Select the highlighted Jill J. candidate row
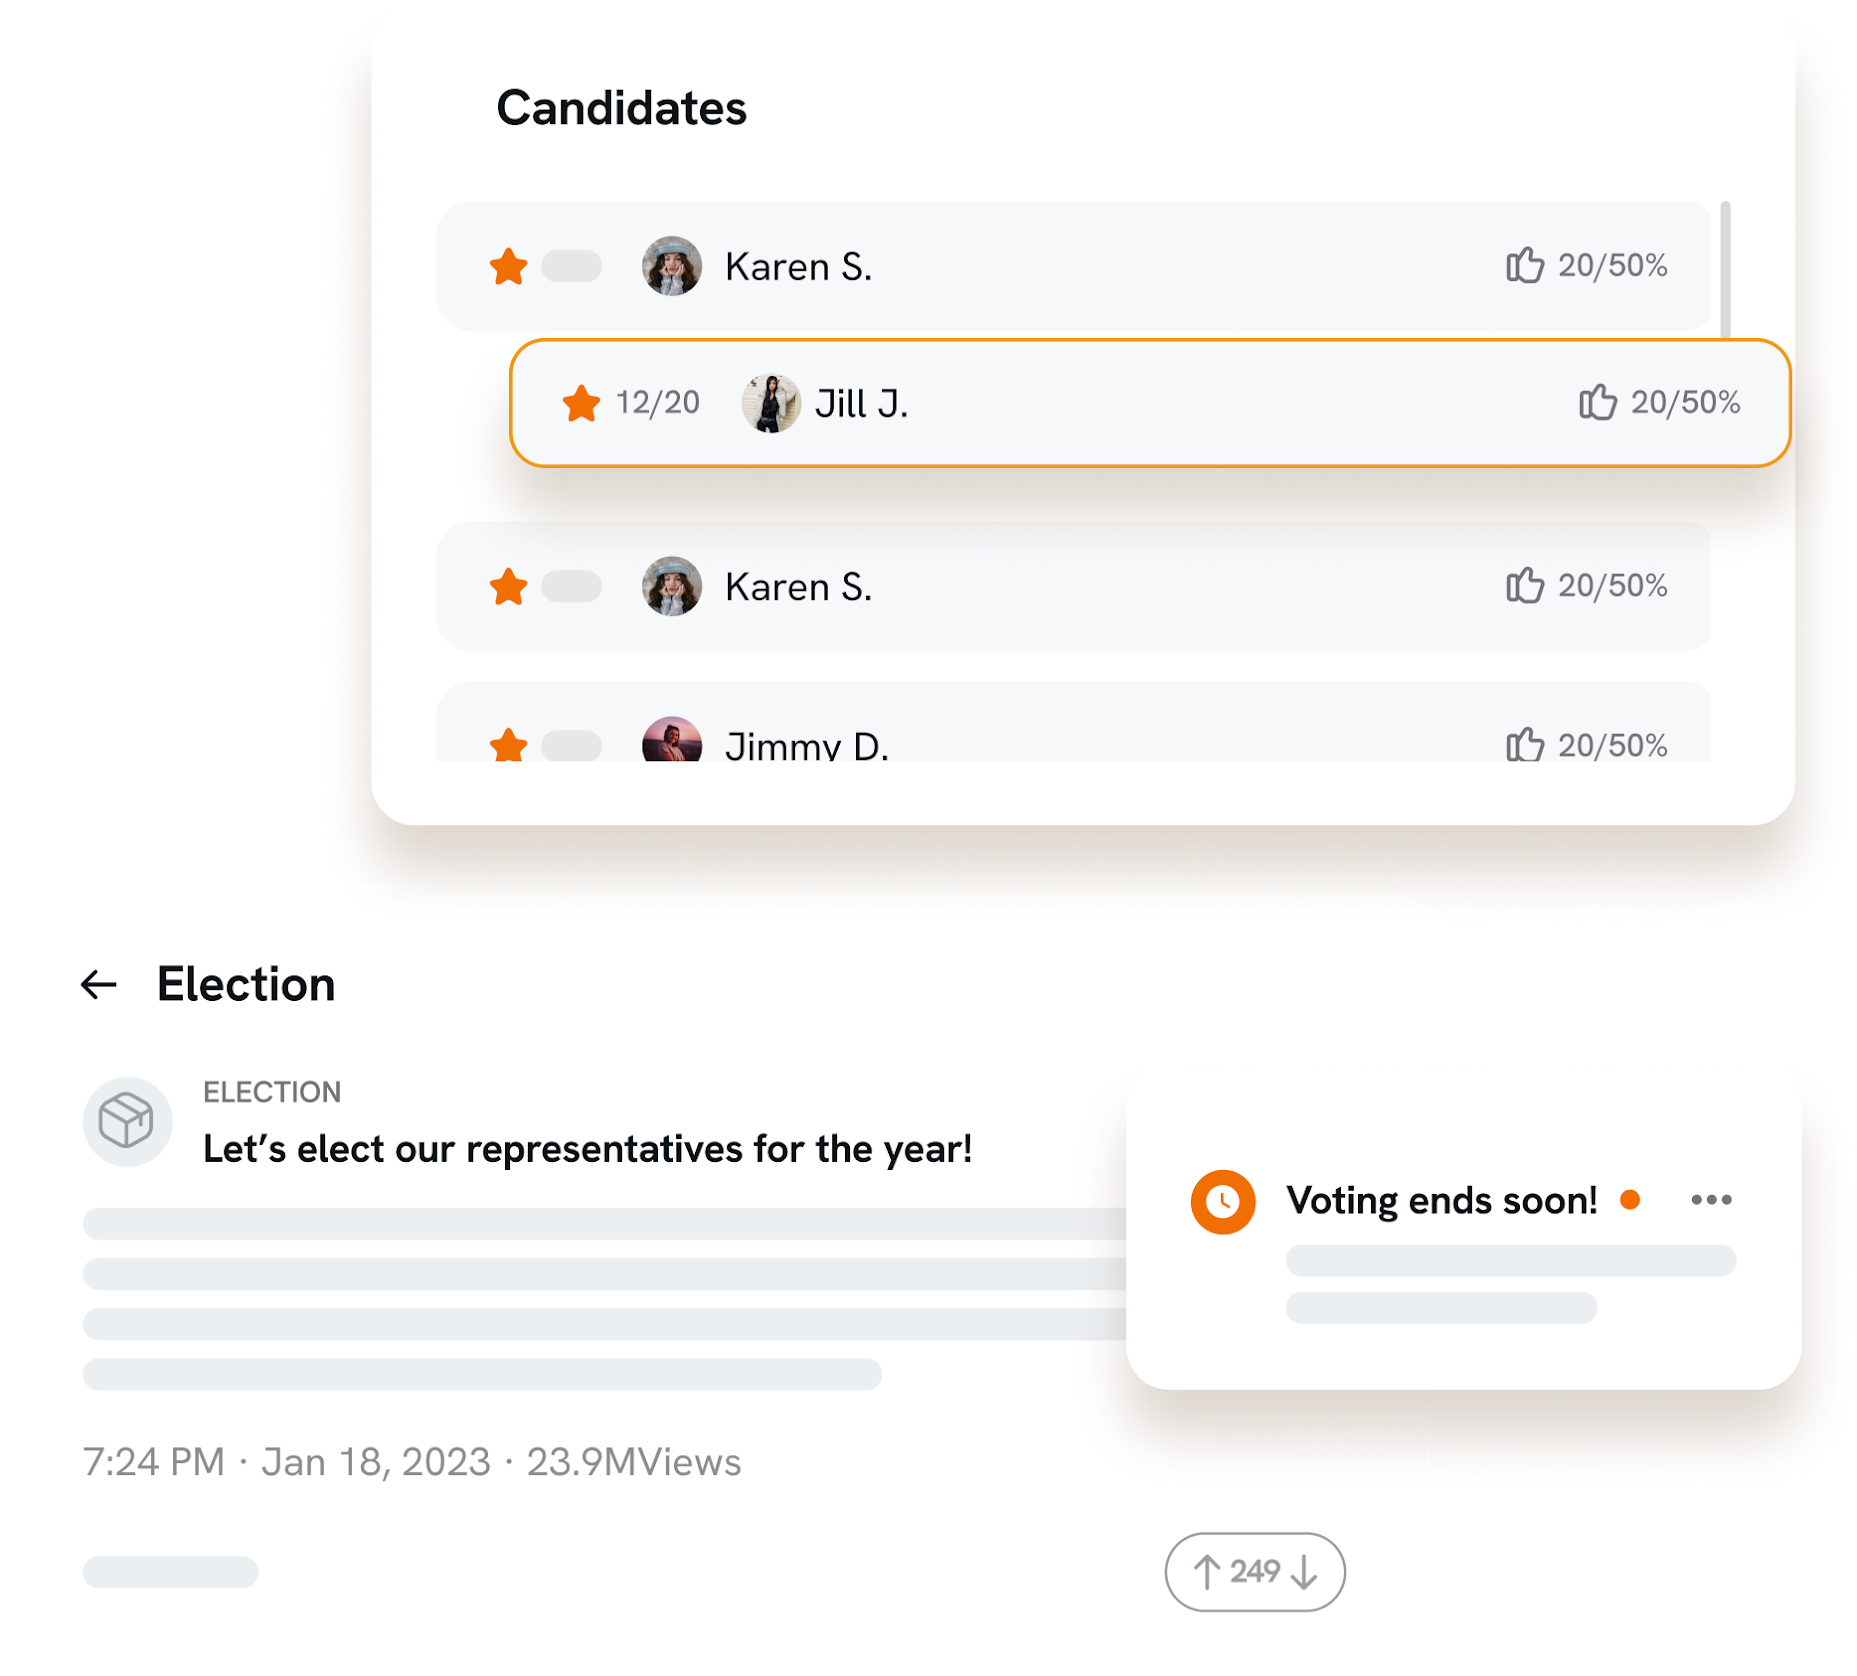1857x1676 pixels. tap(1200, 403)
